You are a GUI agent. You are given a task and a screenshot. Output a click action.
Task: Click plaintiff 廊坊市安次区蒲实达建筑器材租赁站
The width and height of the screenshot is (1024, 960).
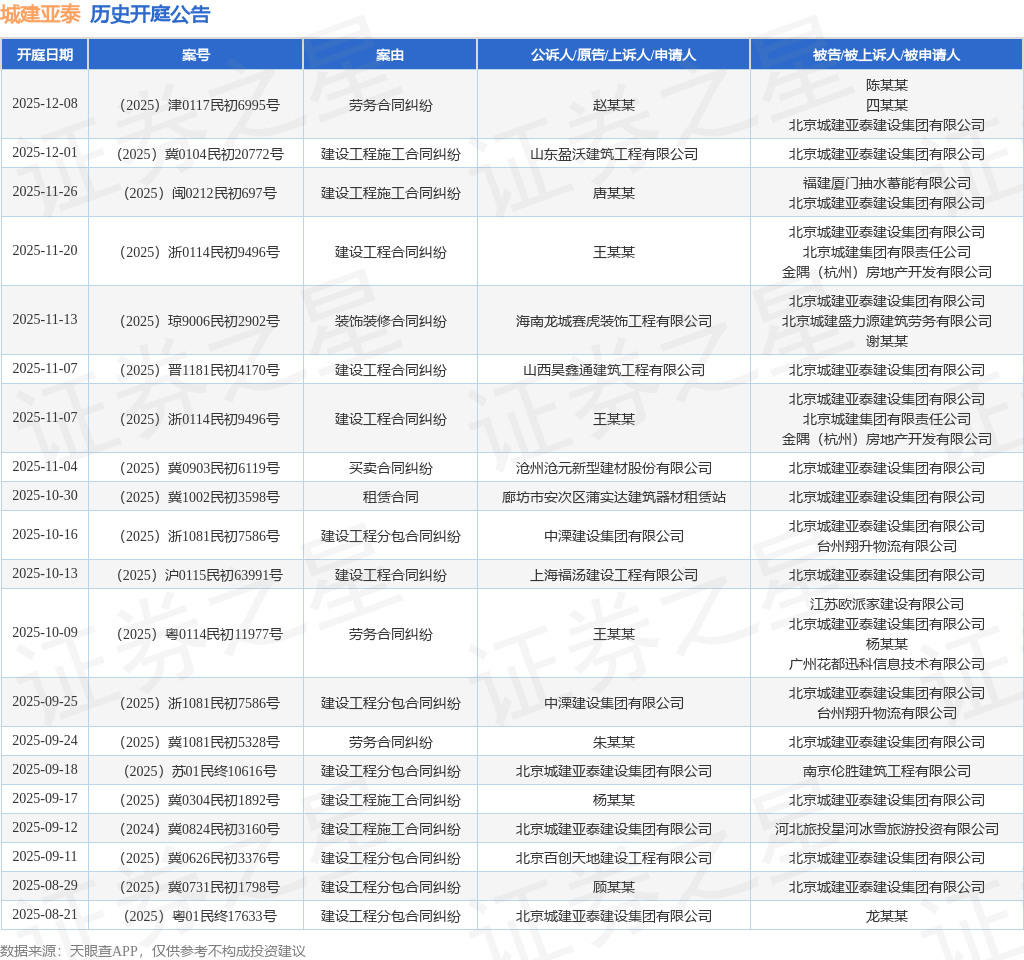[613, 497]
